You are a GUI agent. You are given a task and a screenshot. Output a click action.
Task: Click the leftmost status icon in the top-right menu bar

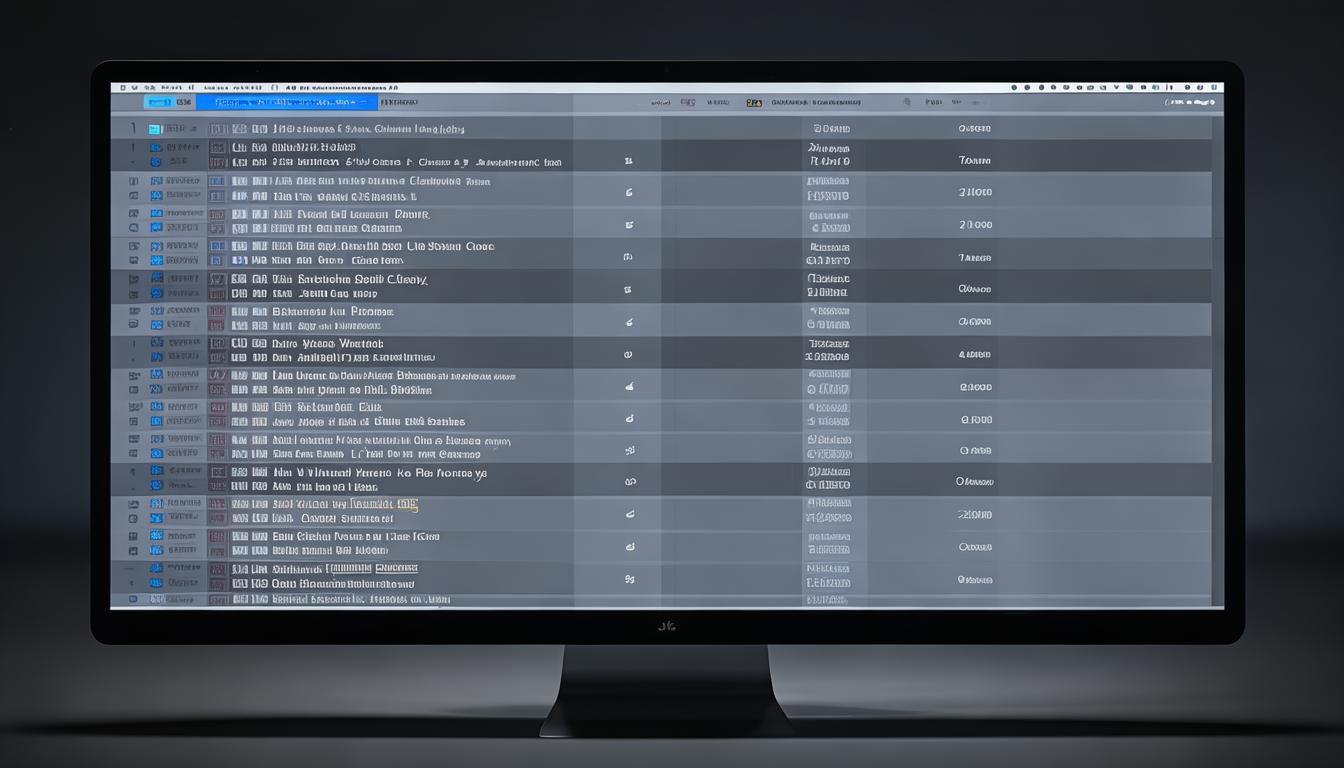point(1014,88)
